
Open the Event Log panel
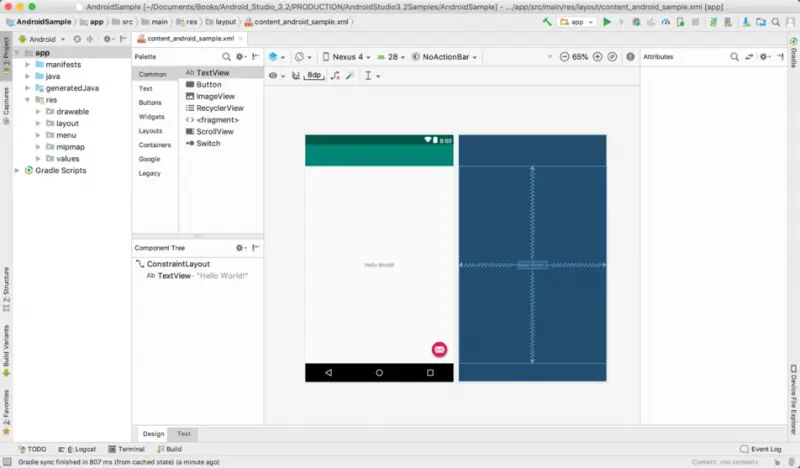pyautogui.click(x=762, y=450)
